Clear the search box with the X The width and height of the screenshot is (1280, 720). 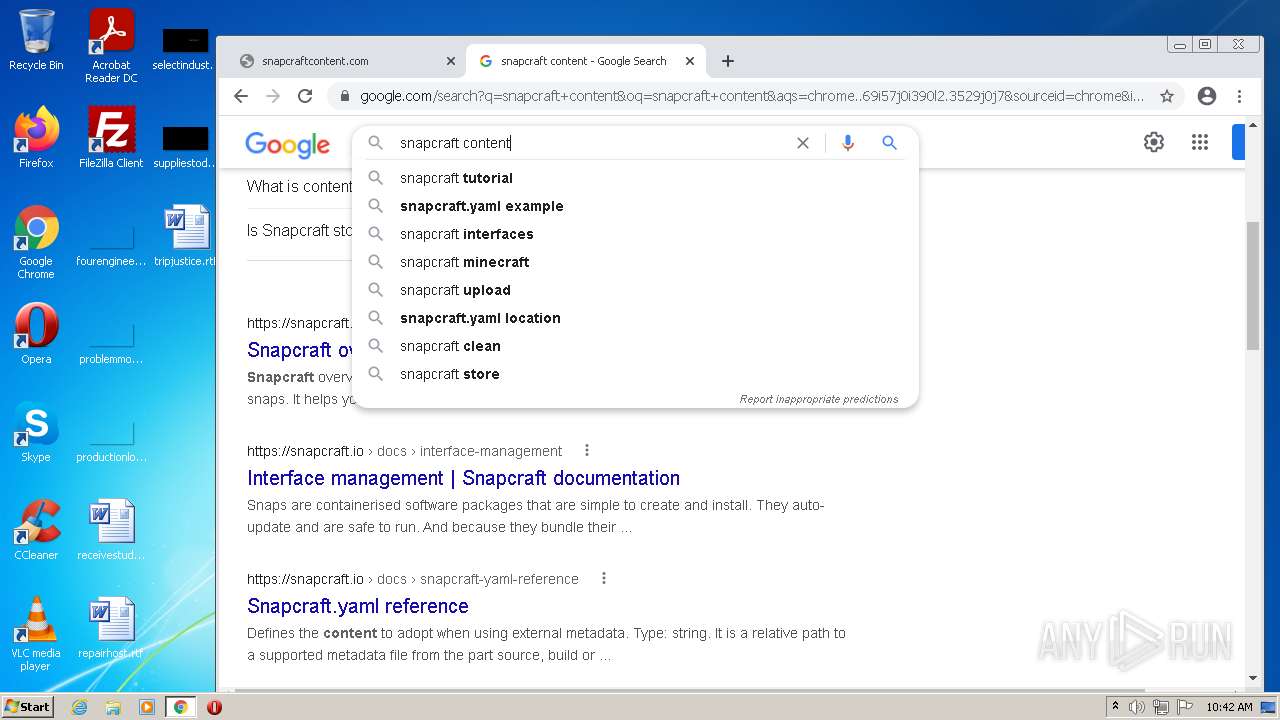[x=802, y=143]
